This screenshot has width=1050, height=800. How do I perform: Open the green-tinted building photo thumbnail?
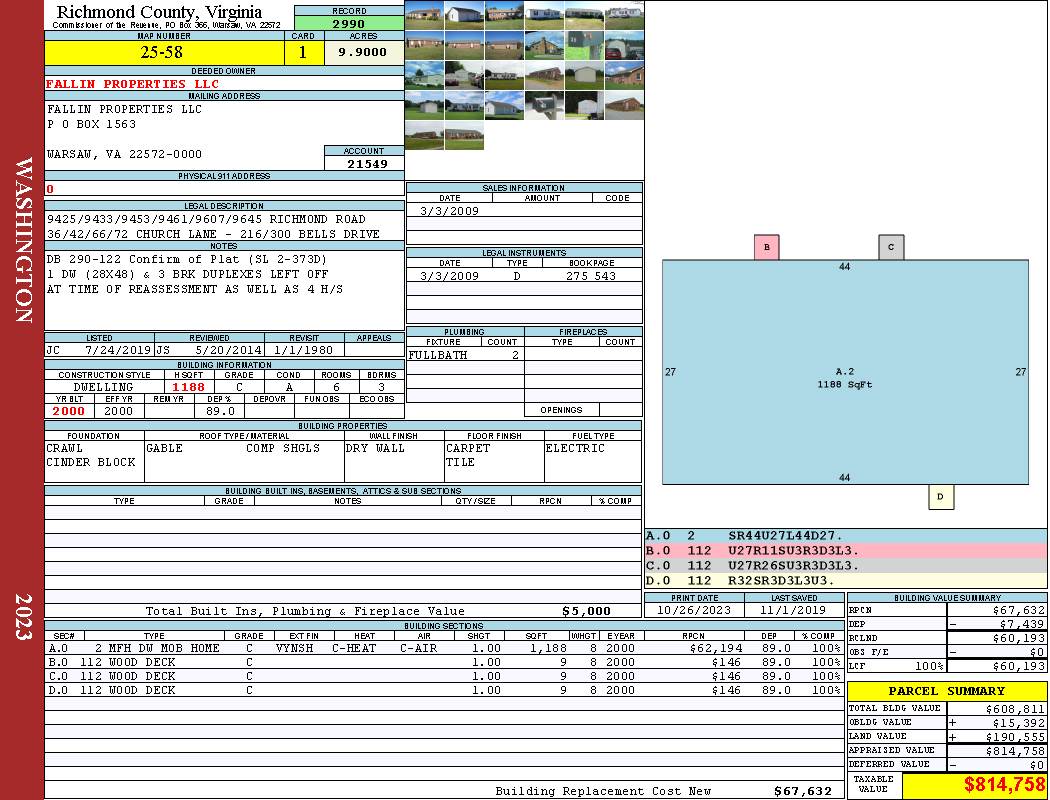(x=585, y=45)
